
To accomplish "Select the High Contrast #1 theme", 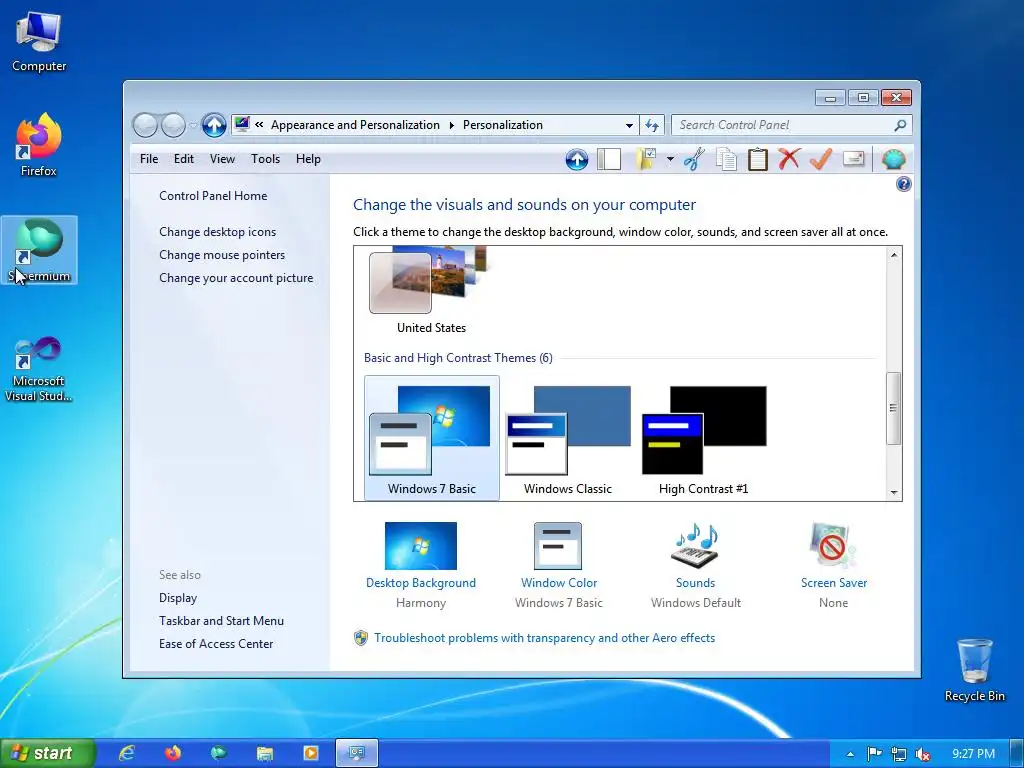I will click(703, 438).
